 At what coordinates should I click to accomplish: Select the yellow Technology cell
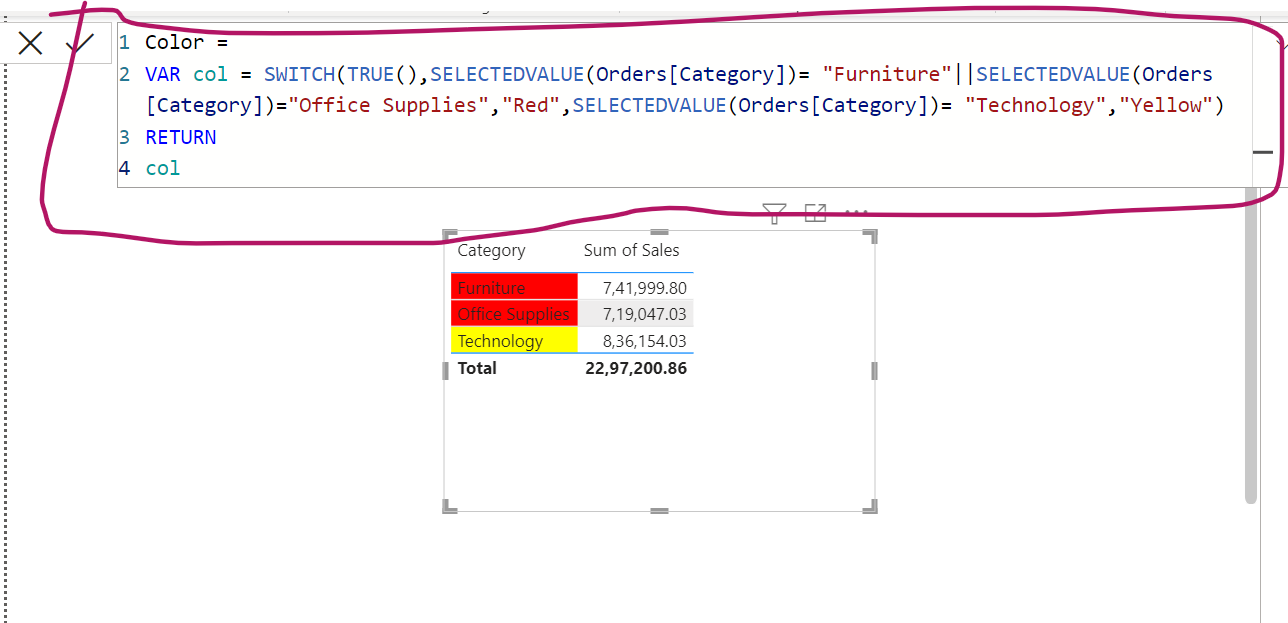(x=514, y=341)
